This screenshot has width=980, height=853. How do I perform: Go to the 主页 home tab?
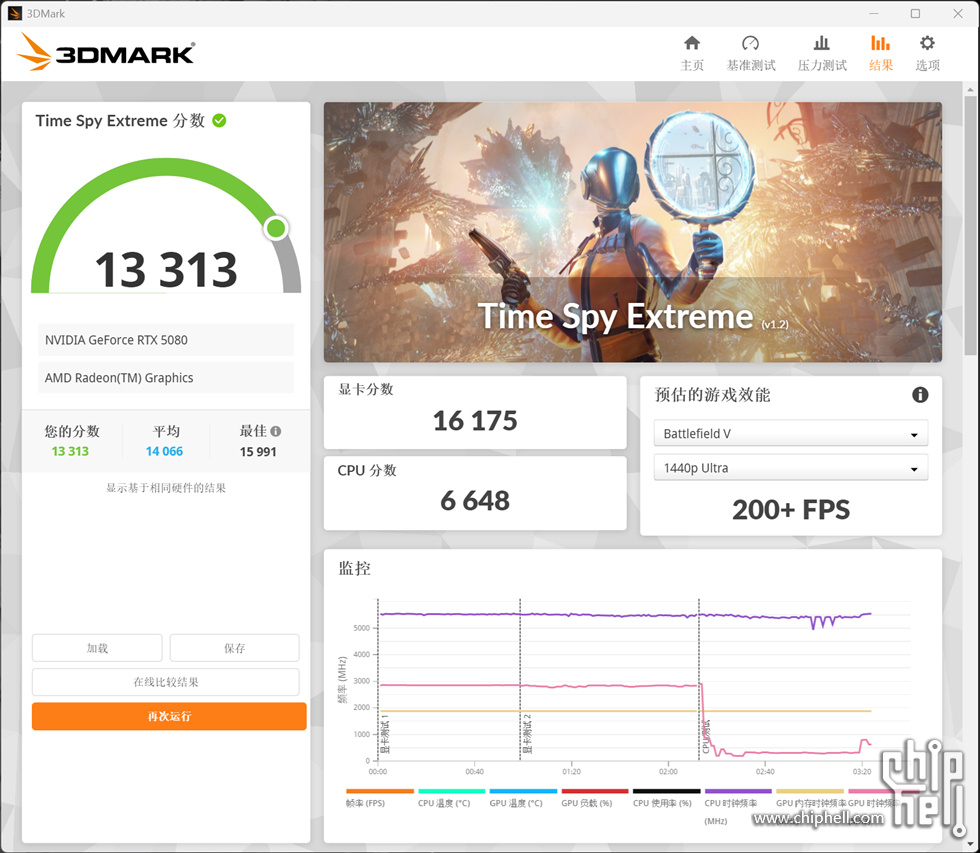[x=692, y=53]
